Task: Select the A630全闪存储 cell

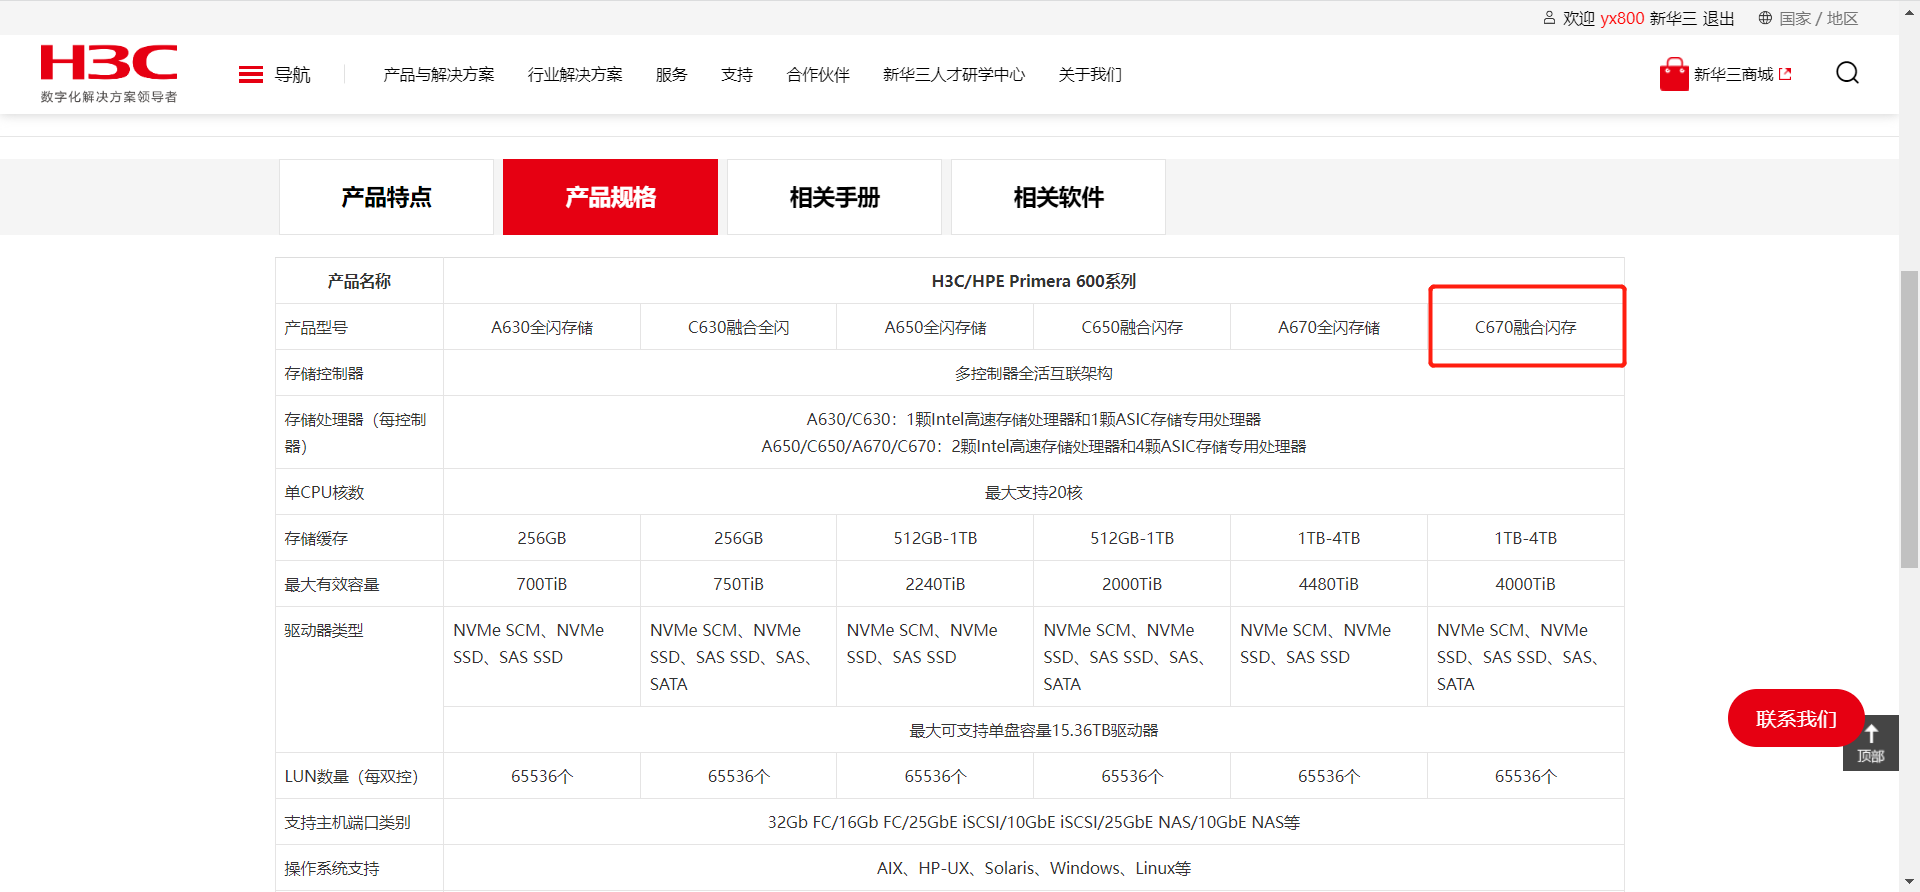Action: (542, 327)
